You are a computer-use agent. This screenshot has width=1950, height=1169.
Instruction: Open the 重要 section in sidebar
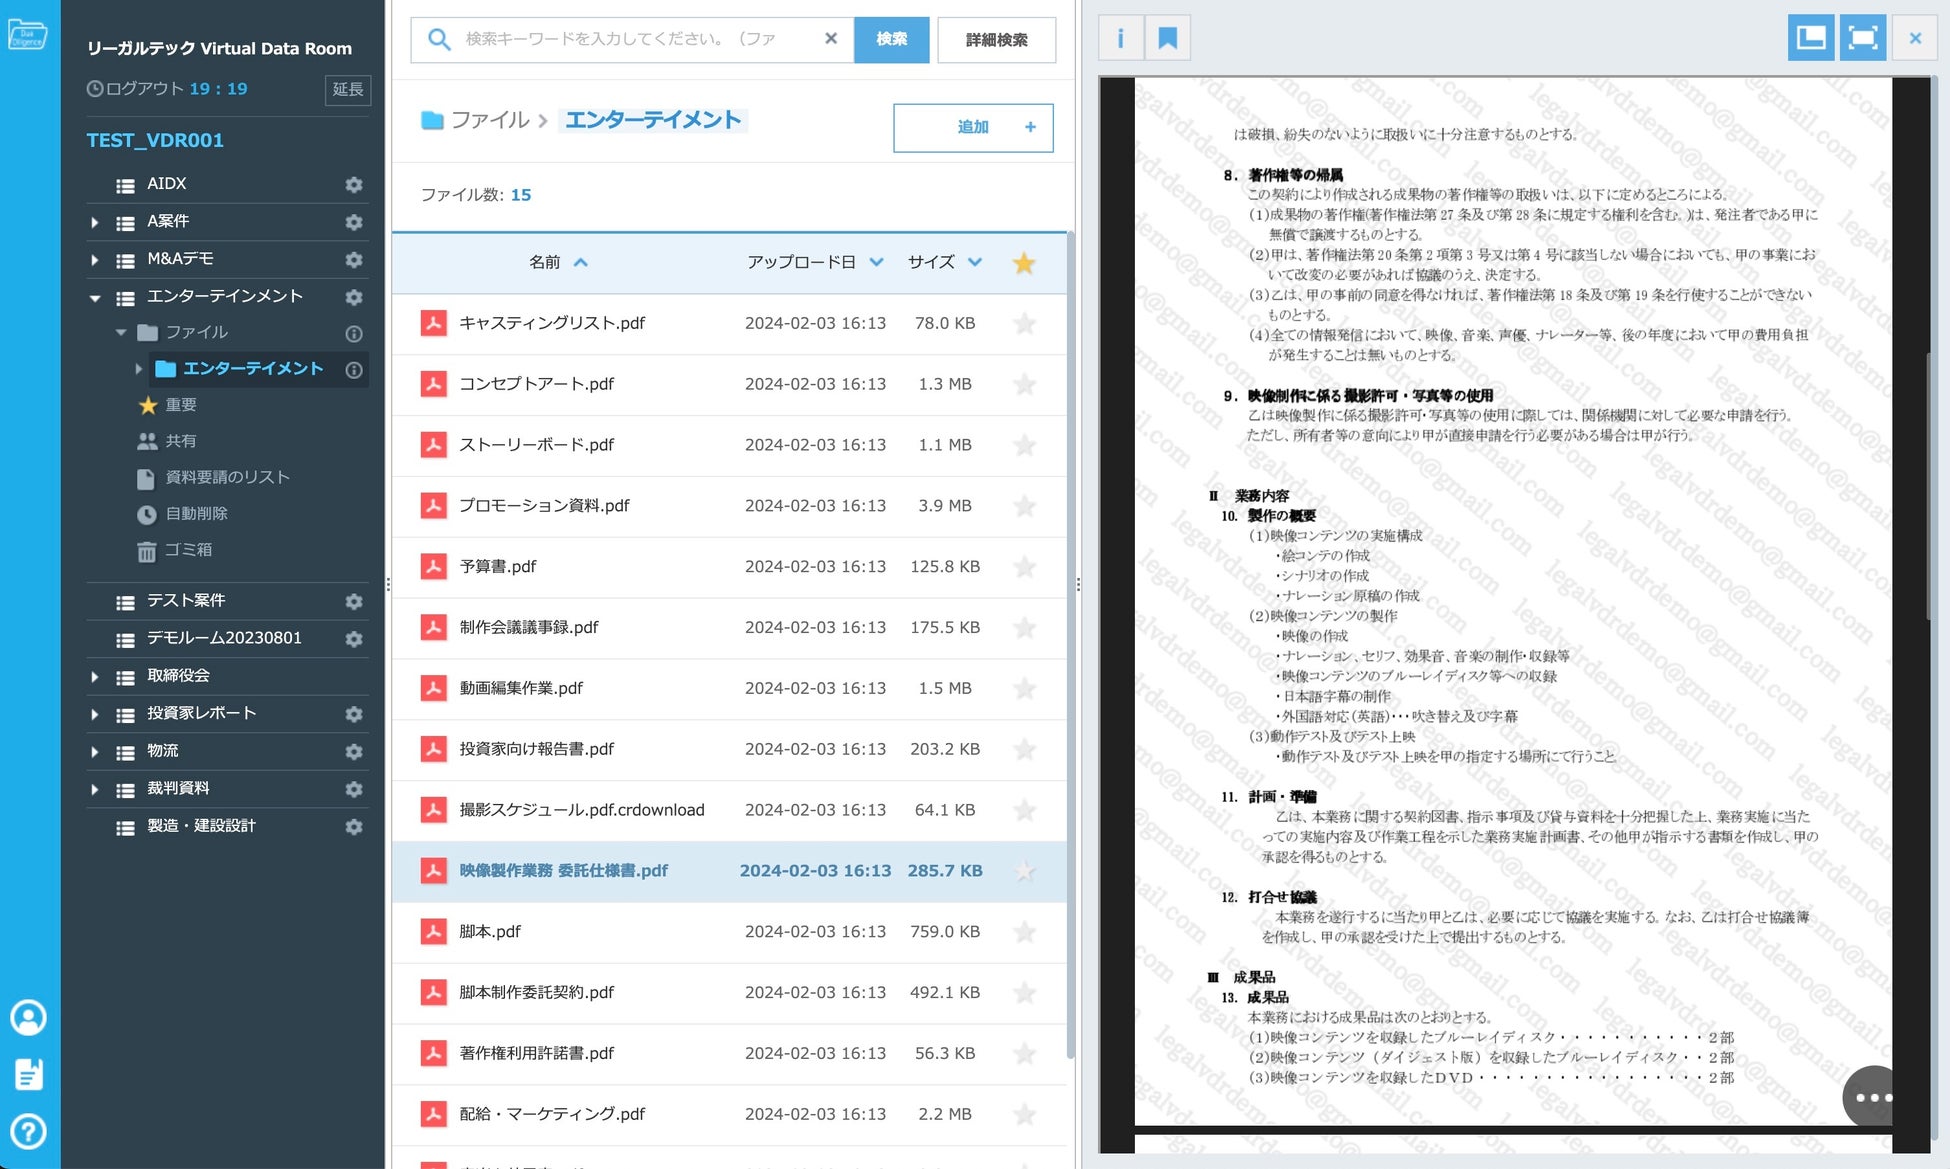[180, 405]
